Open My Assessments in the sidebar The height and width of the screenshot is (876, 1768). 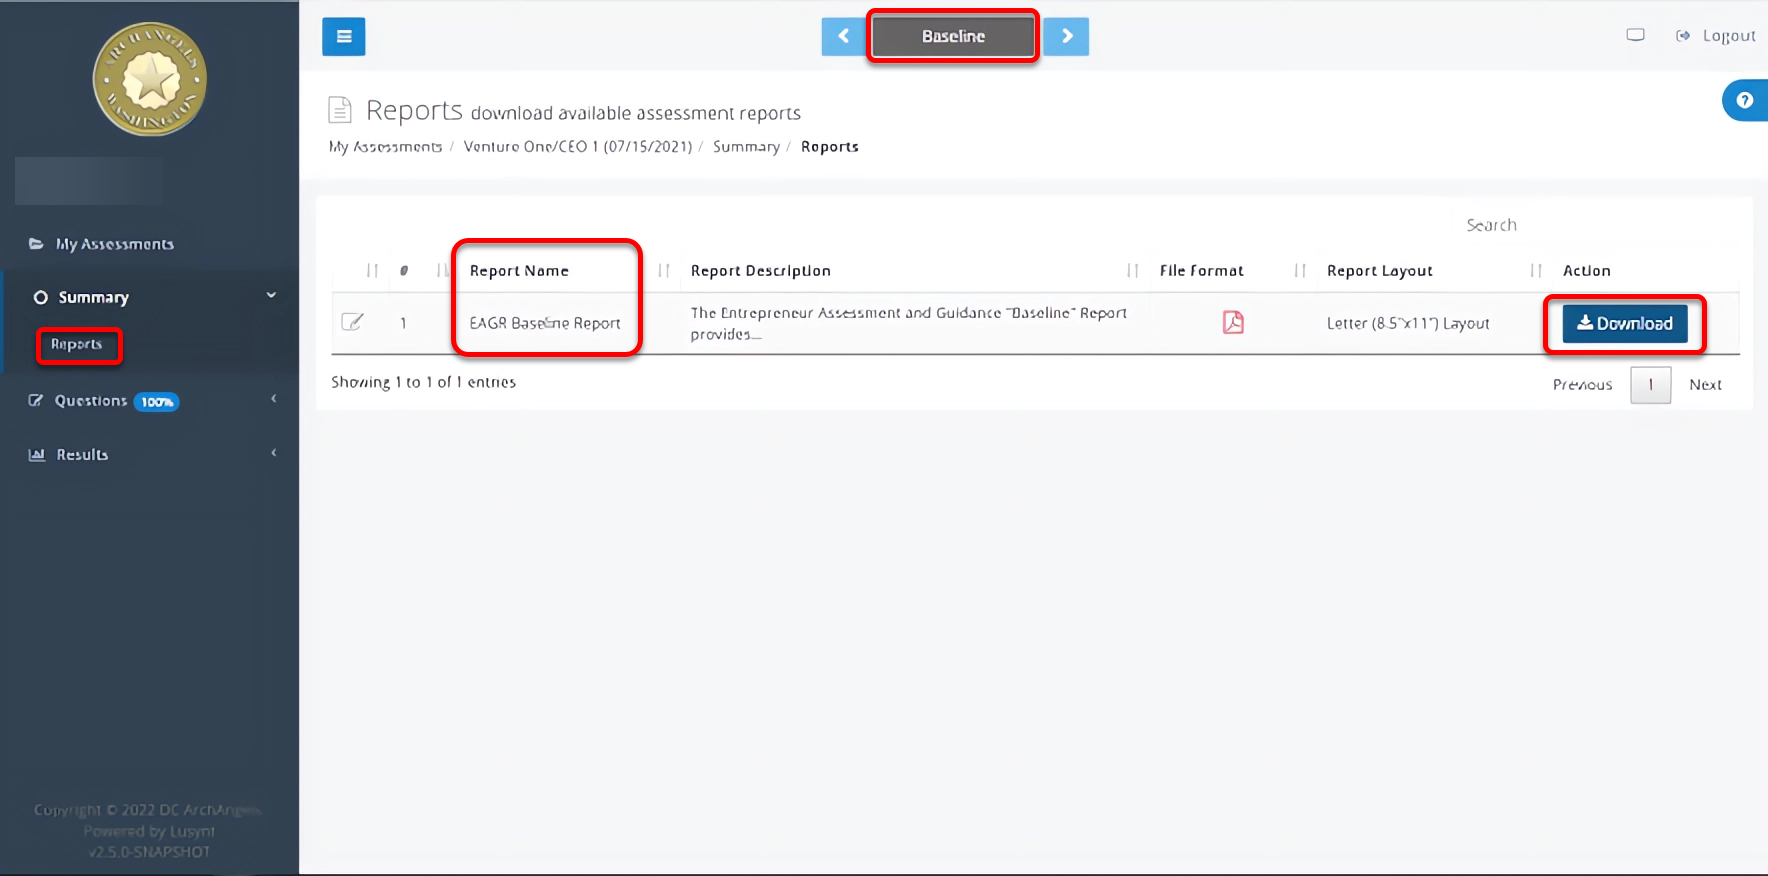114,244
